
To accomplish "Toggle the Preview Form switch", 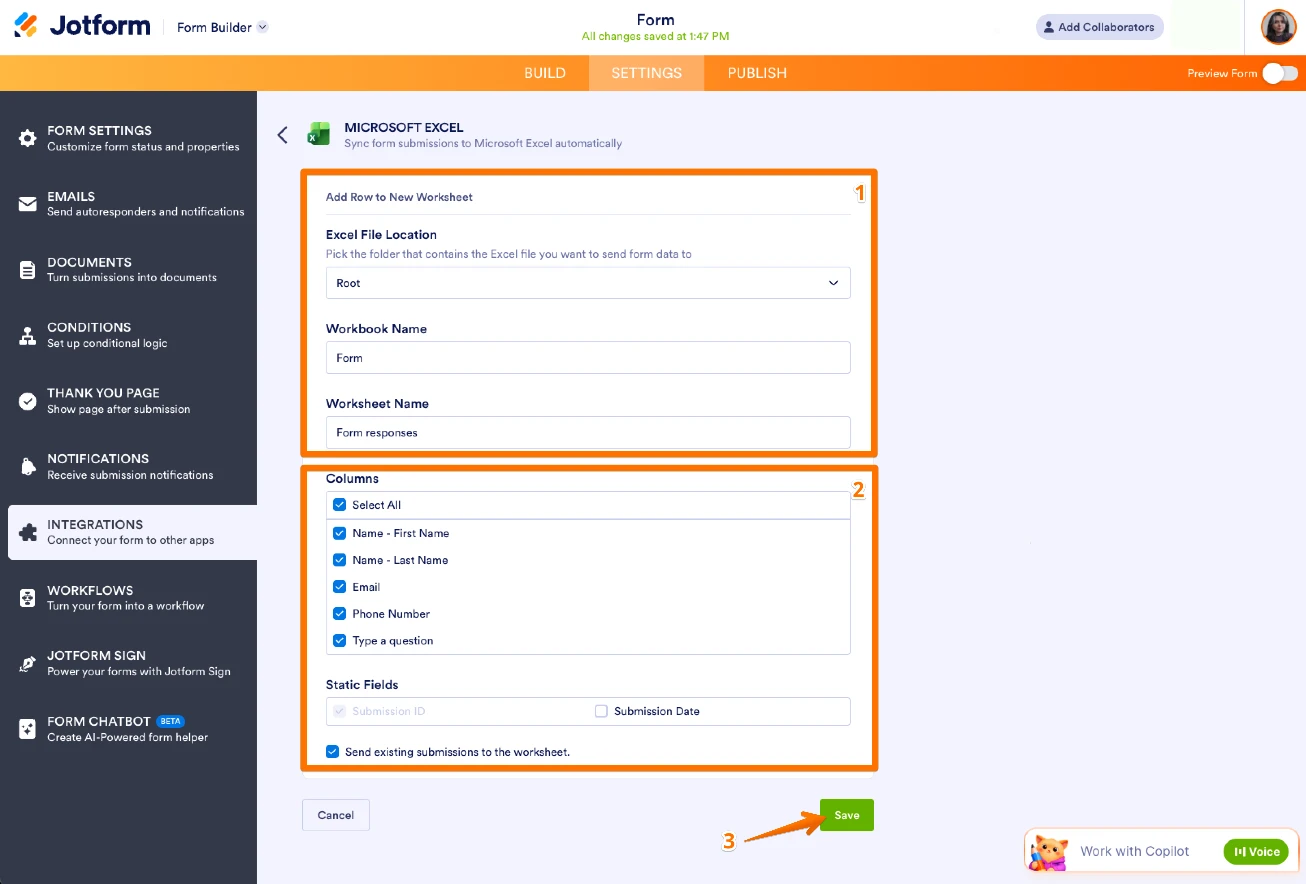I will point(1278,72).
